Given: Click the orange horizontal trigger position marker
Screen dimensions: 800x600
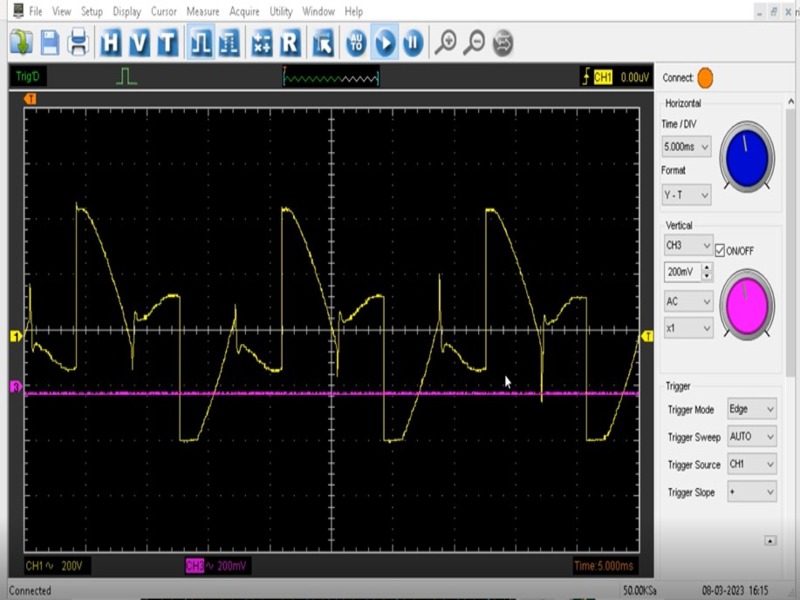Looking at the screenshot, I should [x=30, y=98].
